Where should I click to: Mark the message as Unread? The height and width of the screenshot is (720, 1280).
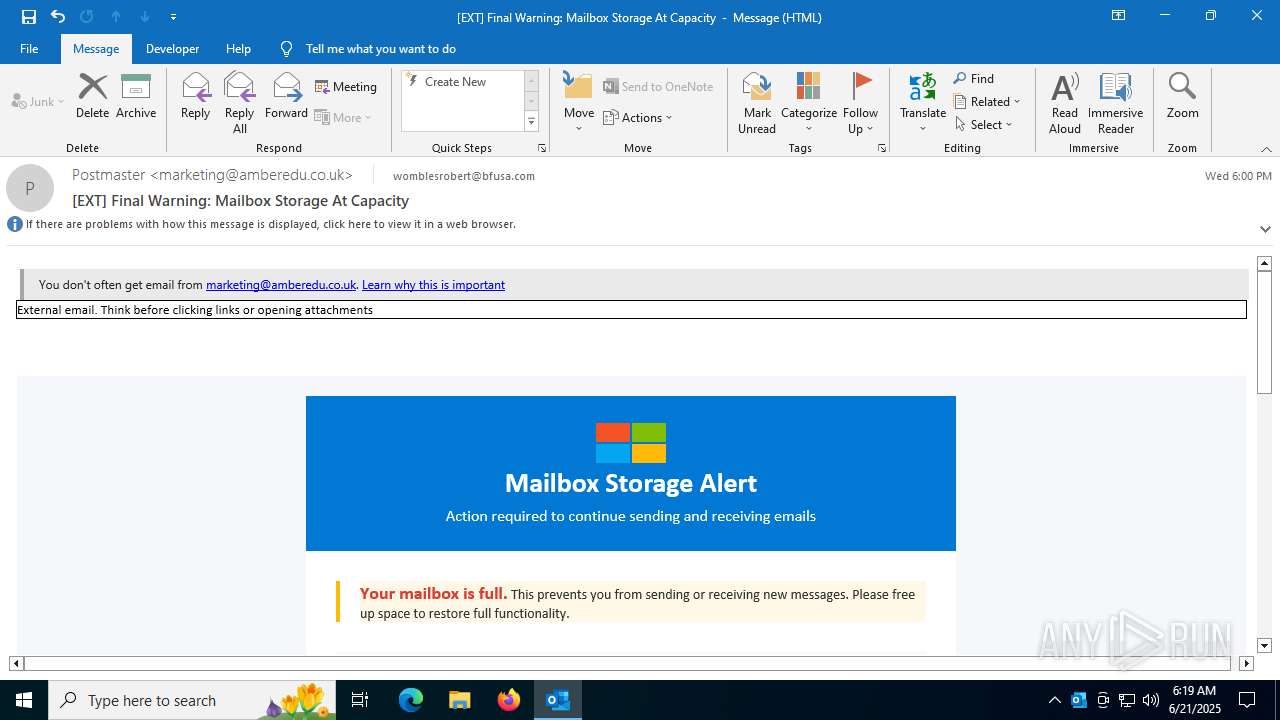757,103
